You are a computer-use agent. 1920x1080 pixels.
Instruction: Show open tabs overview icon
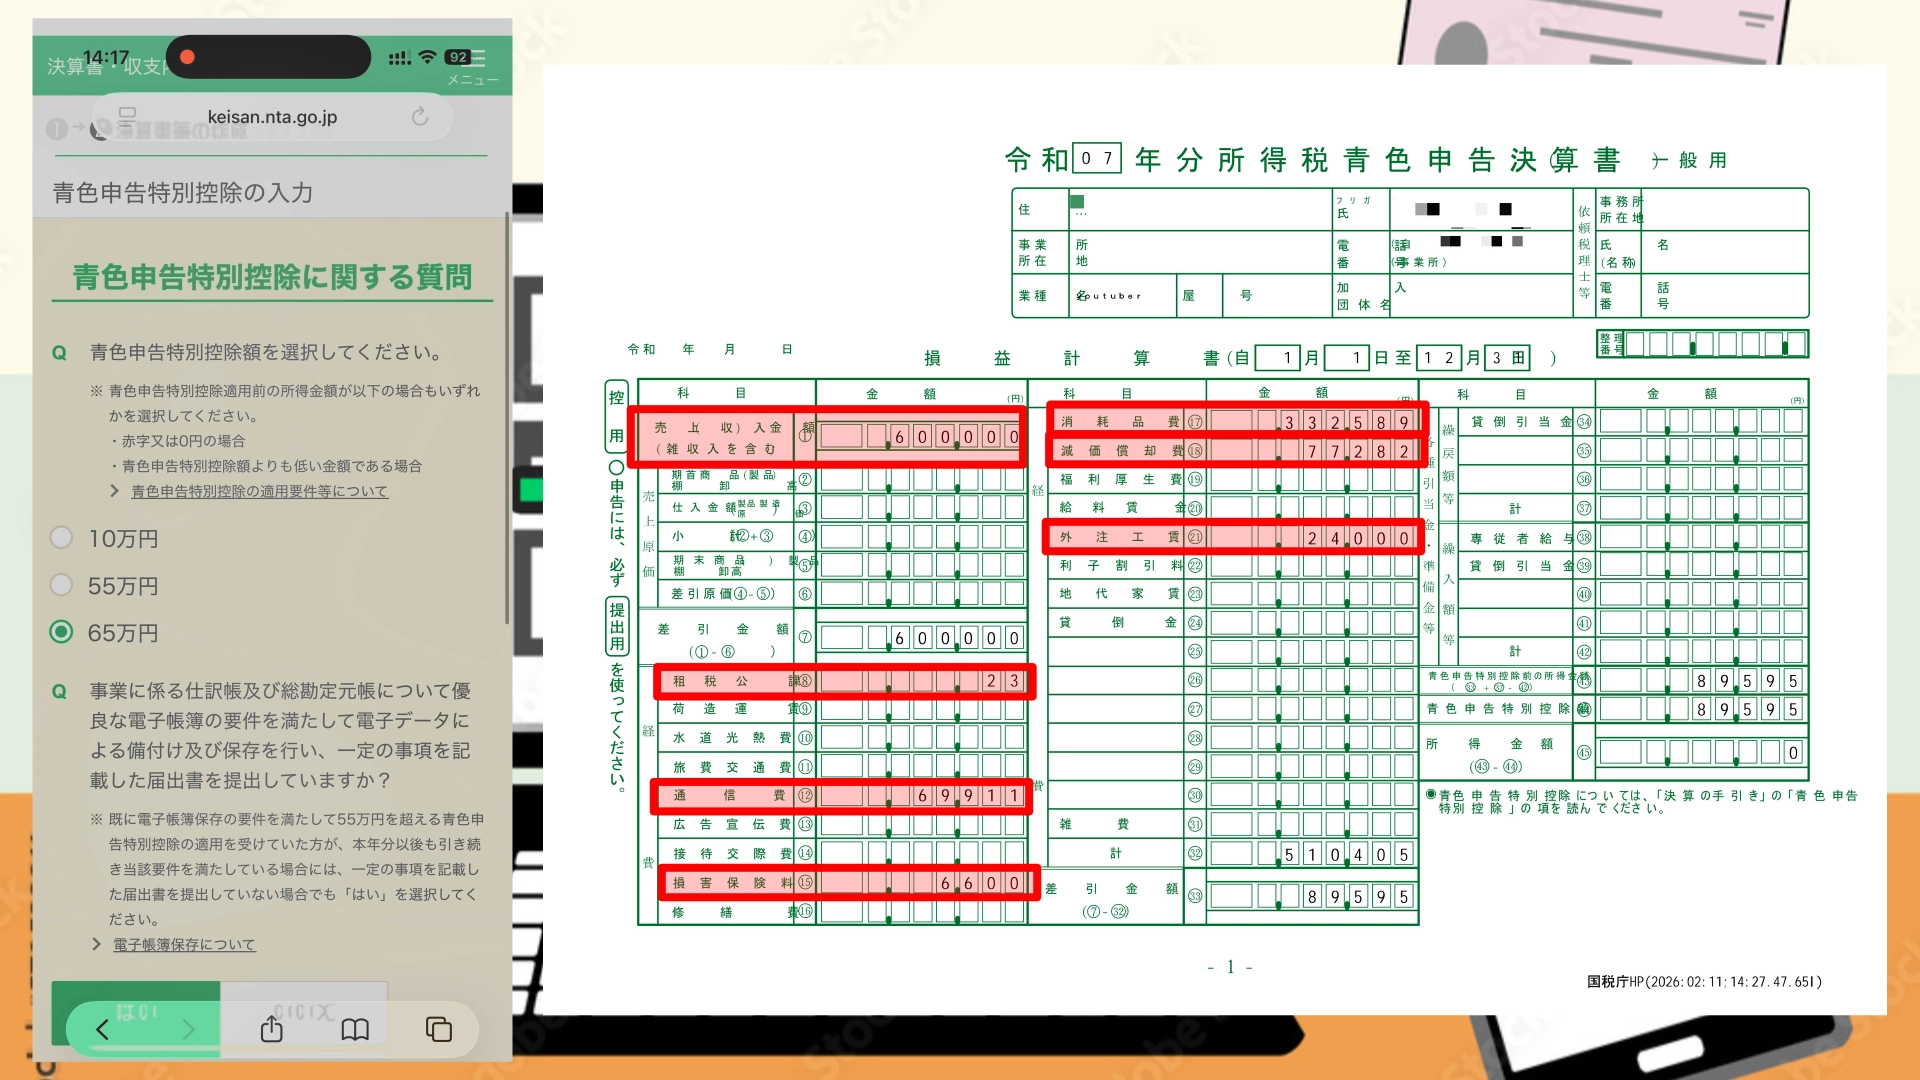439,1029
